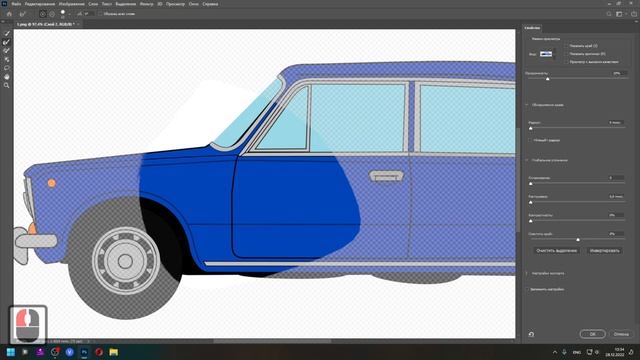Click the search icon at top right
This screenshot has height=360, width=640.
609,14
